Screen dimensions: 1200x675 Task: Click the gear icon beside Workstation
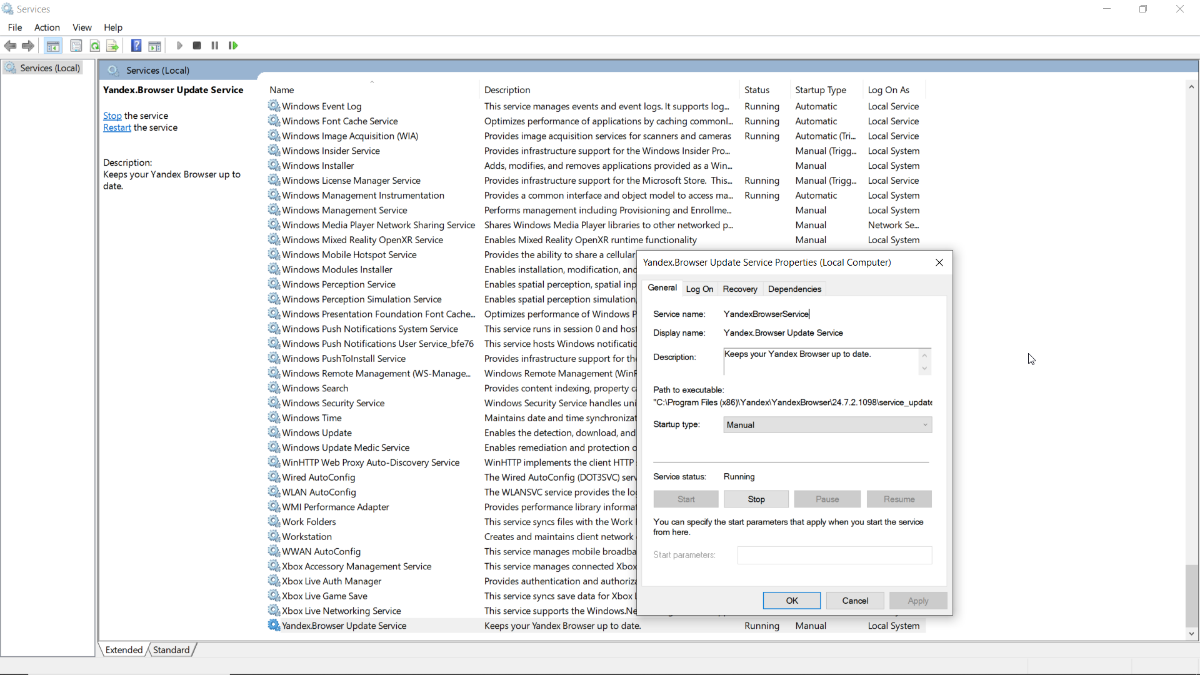[x=274, y=536]
